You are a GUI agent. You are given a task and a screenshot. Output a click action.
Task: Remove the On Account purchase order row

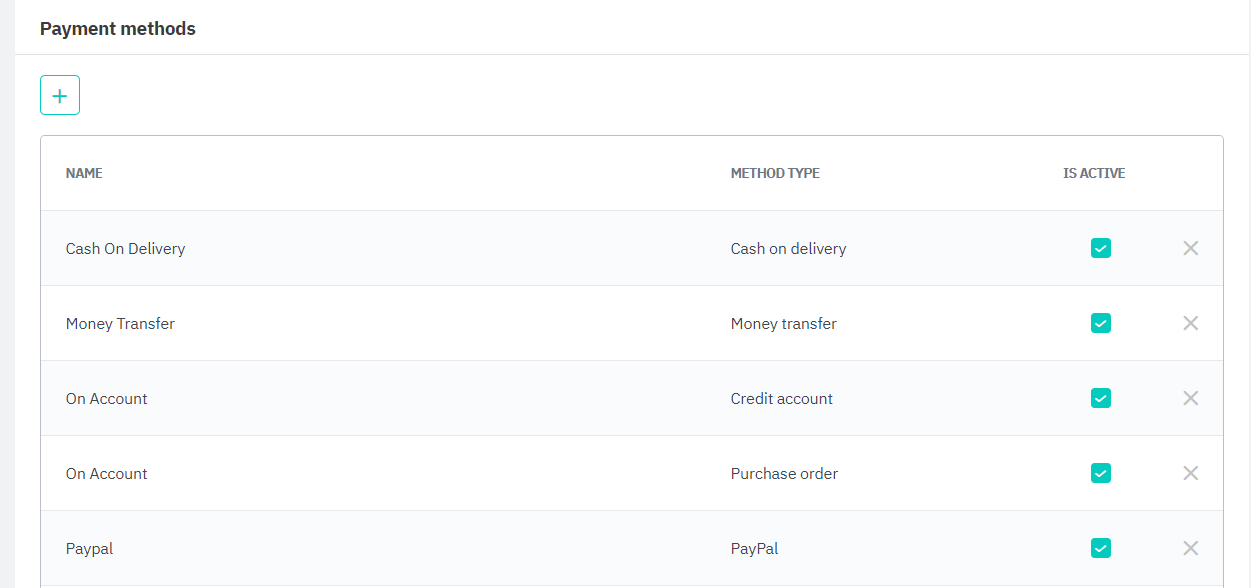coord(1190,473)
